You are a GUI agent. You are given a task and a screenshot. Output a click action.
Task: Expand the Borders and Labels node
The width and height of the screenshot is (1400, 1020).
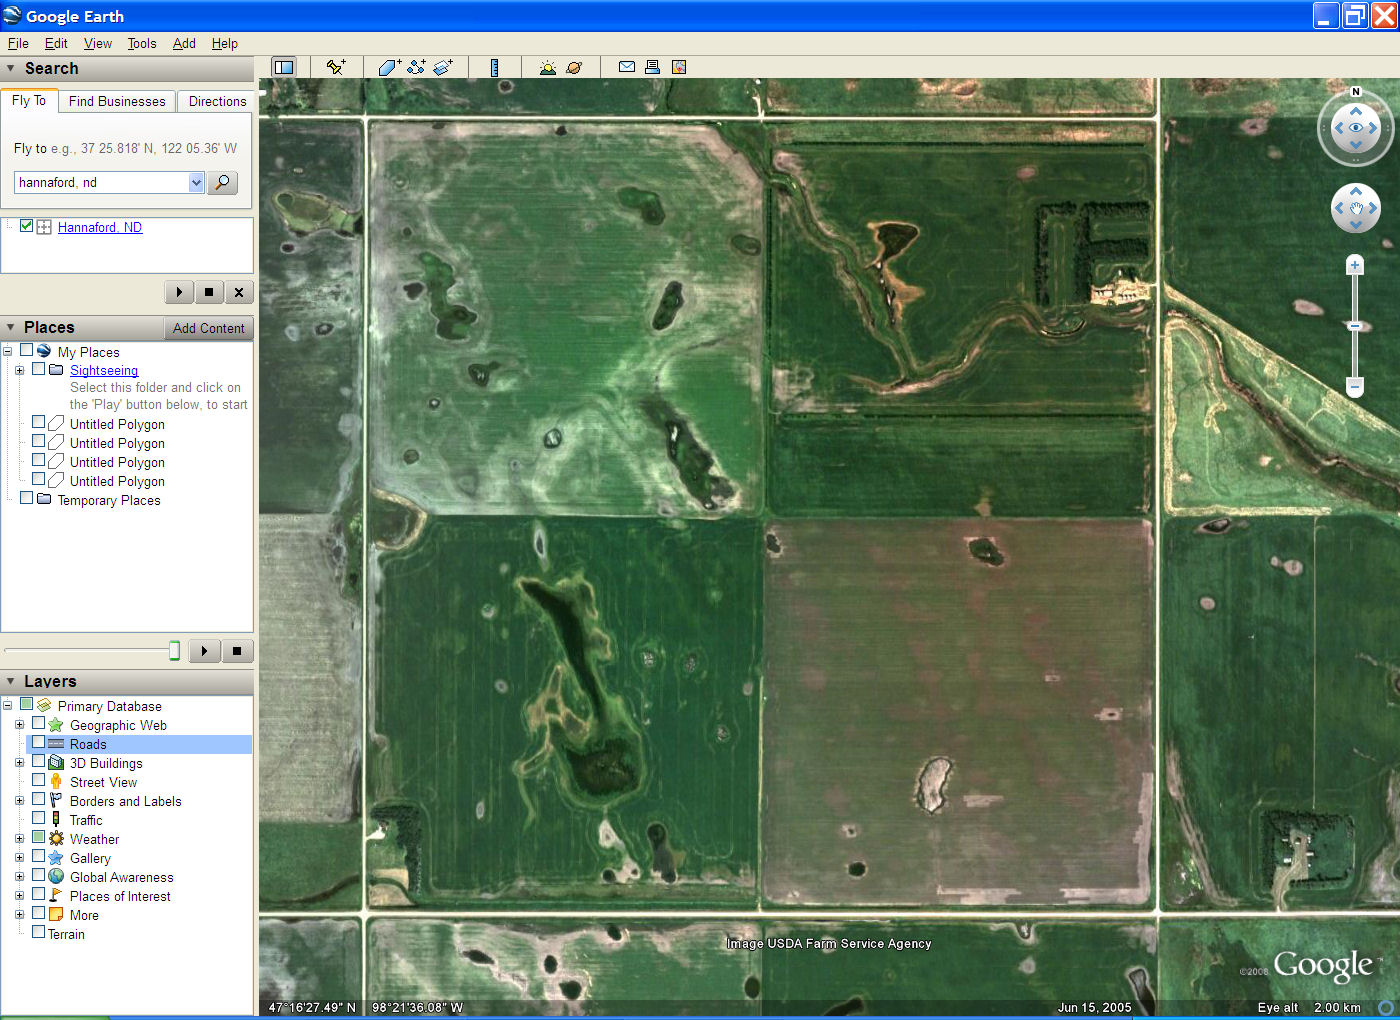pos(19,801)
